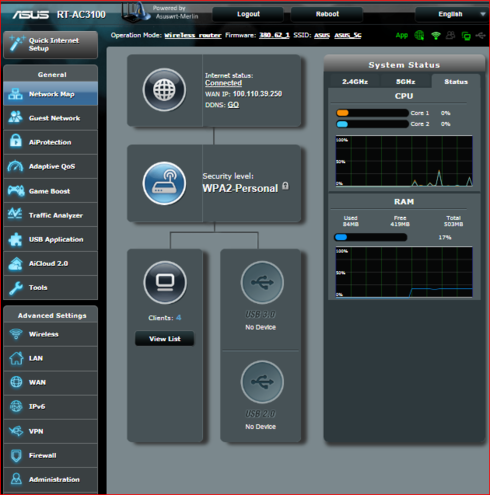Select the USB 3.0 port icon
The height and width of the screenshot is (495, 490).
[x=262, y=282]
